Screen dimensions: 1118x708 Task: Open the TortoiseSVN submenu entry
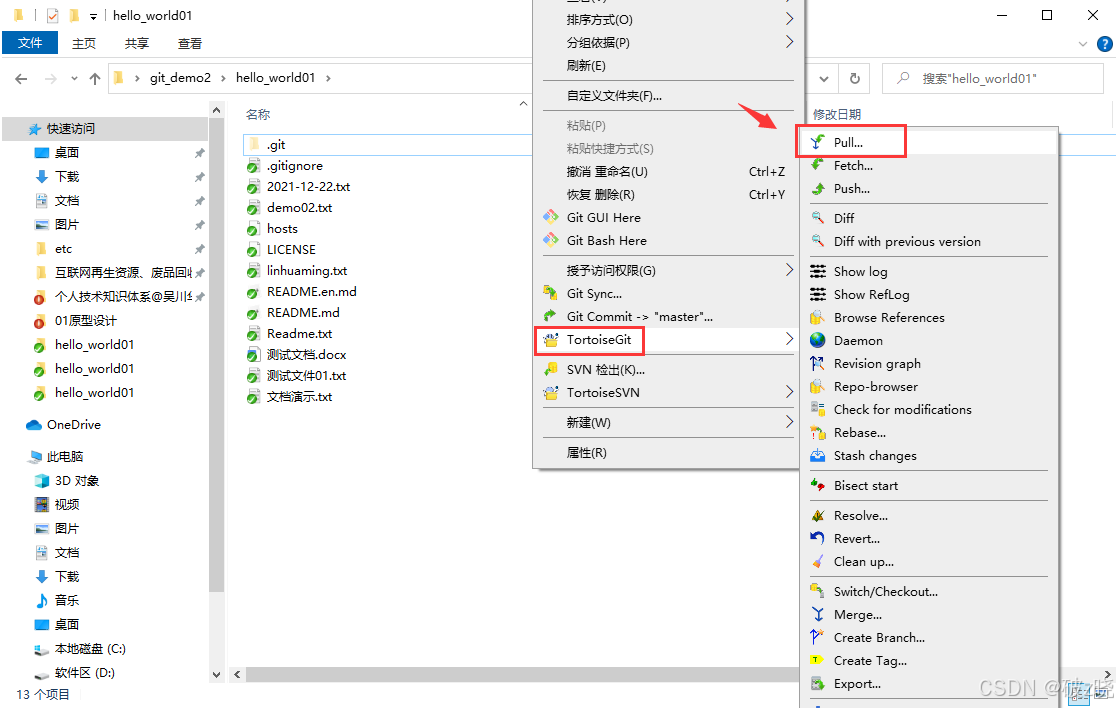[666, 393]
